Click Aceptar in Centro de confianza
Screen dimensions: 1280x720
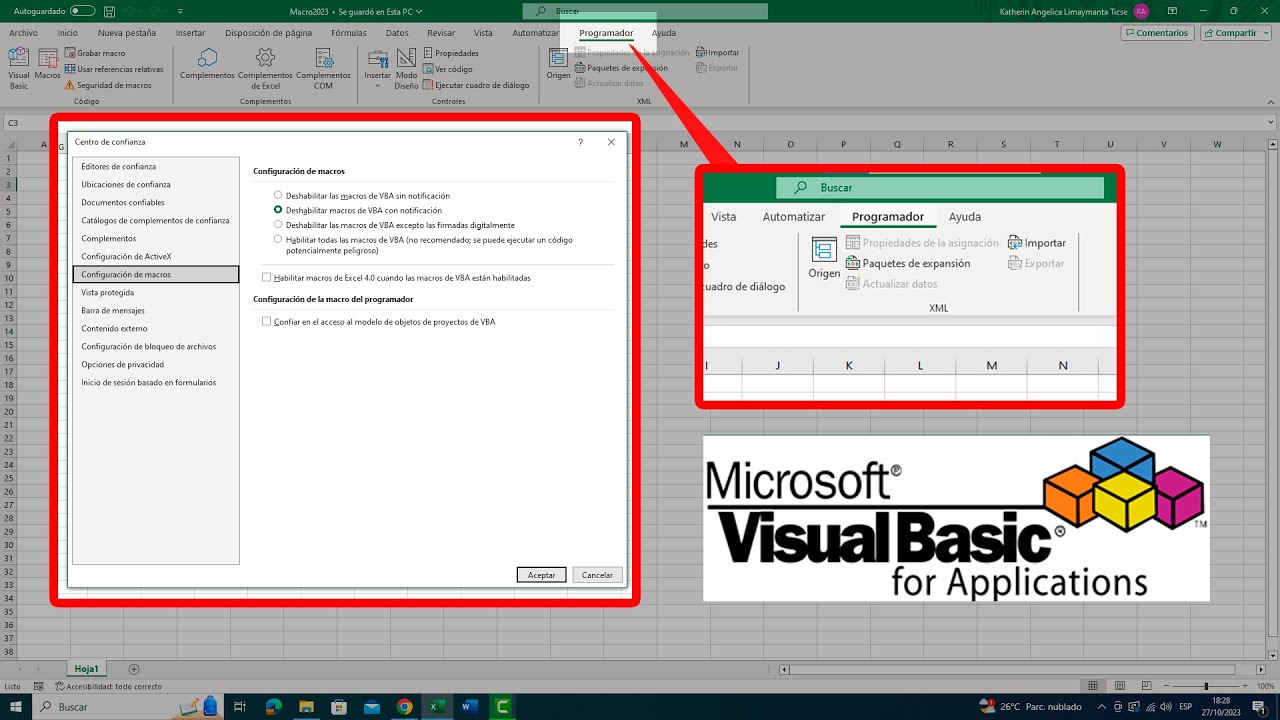[x=541, y=575]
